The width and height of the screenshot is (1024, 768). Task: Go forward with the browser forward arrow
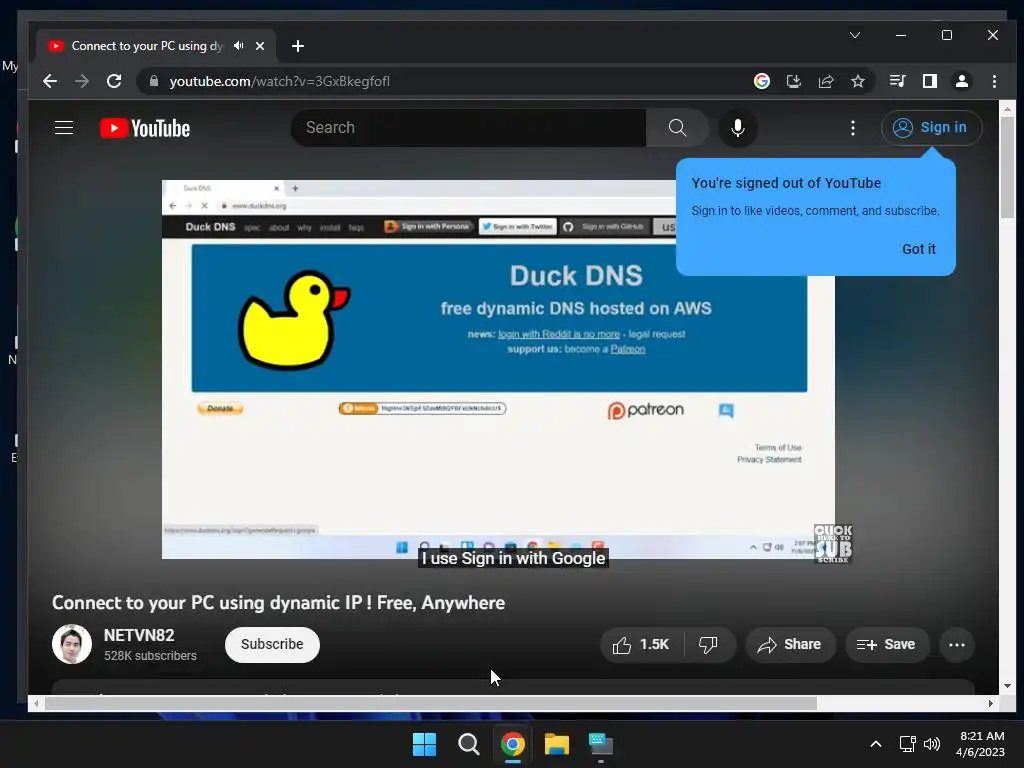tap(82, 81)
